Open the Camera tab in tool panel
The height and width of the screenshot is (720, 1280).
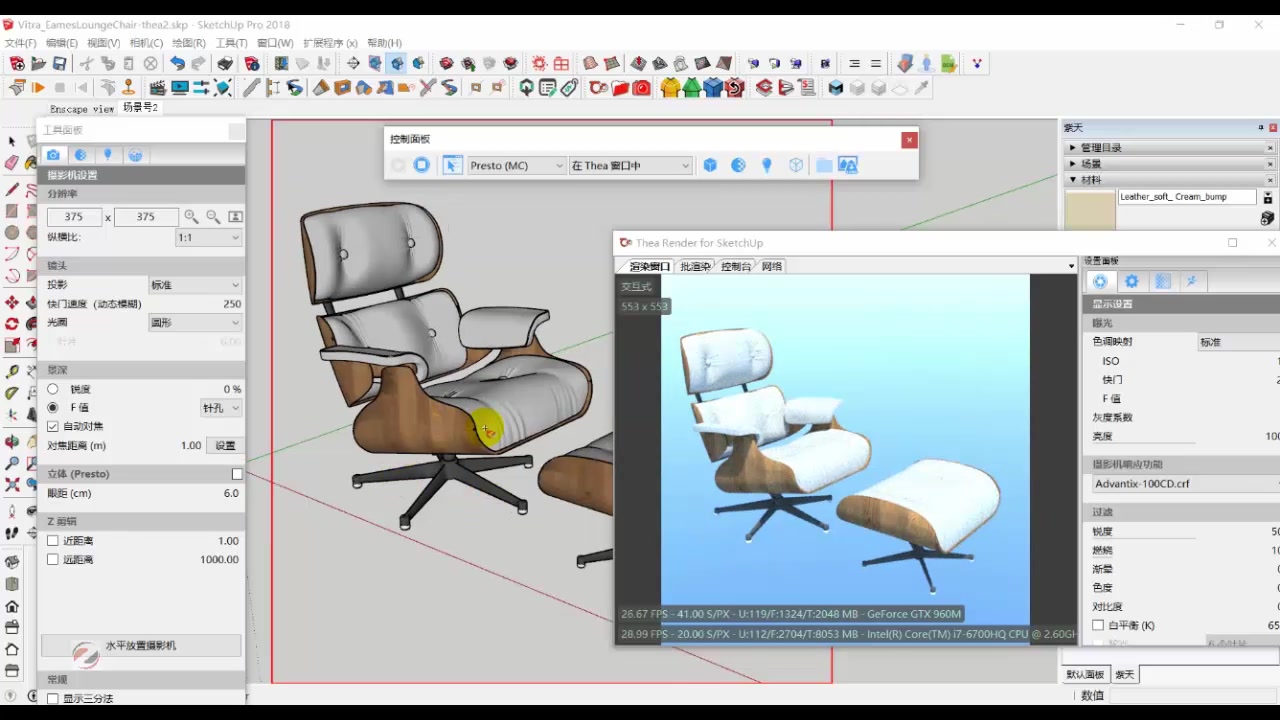click(53, 155)
